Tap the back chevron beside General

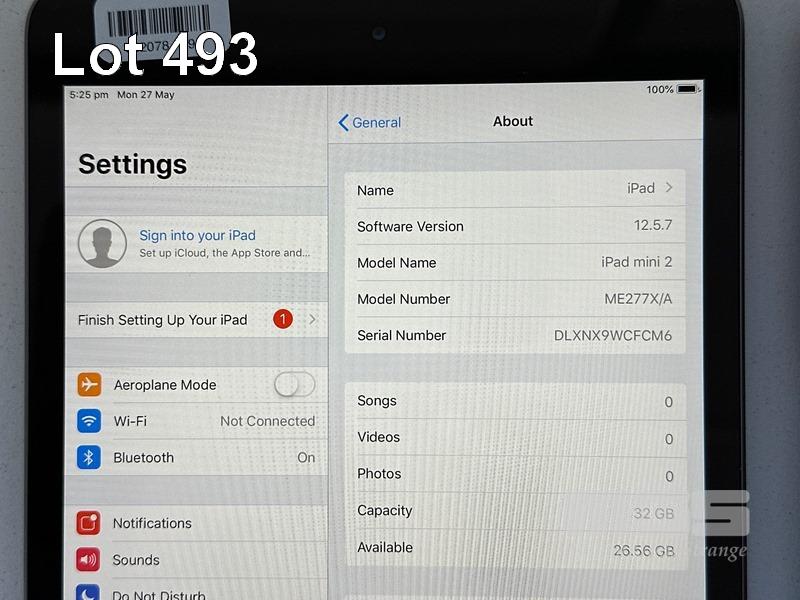pyautogui.click(x=344, y=123)
